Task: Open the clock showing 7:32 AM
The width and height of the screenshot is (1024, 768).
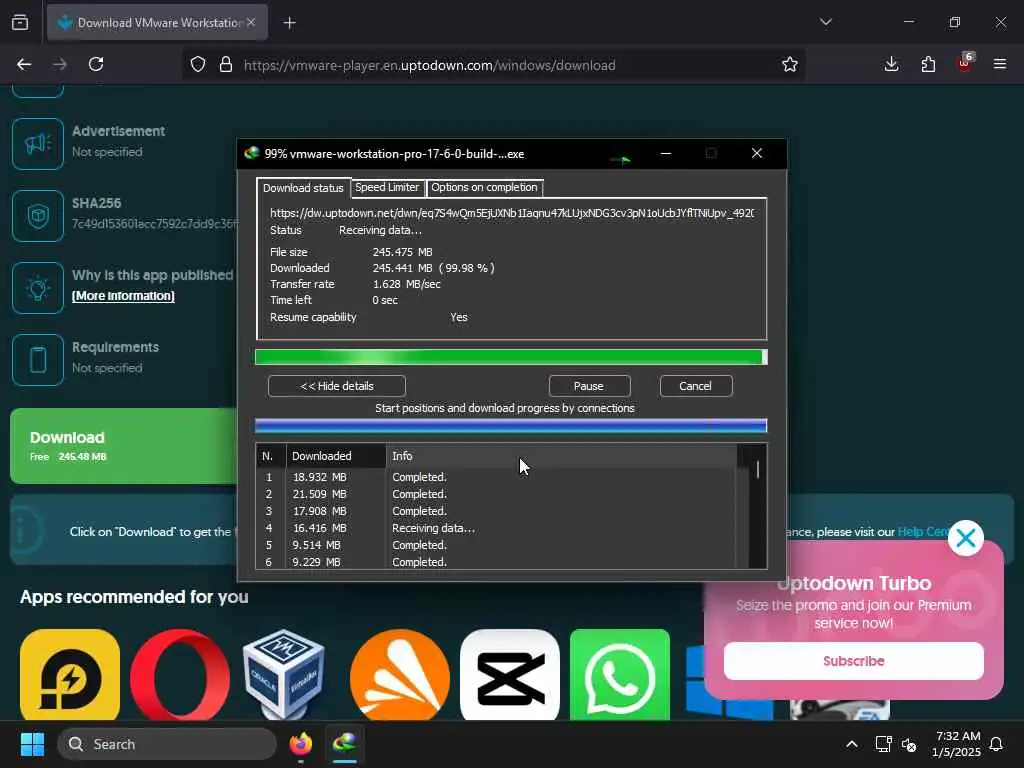Action: [956, 744]
